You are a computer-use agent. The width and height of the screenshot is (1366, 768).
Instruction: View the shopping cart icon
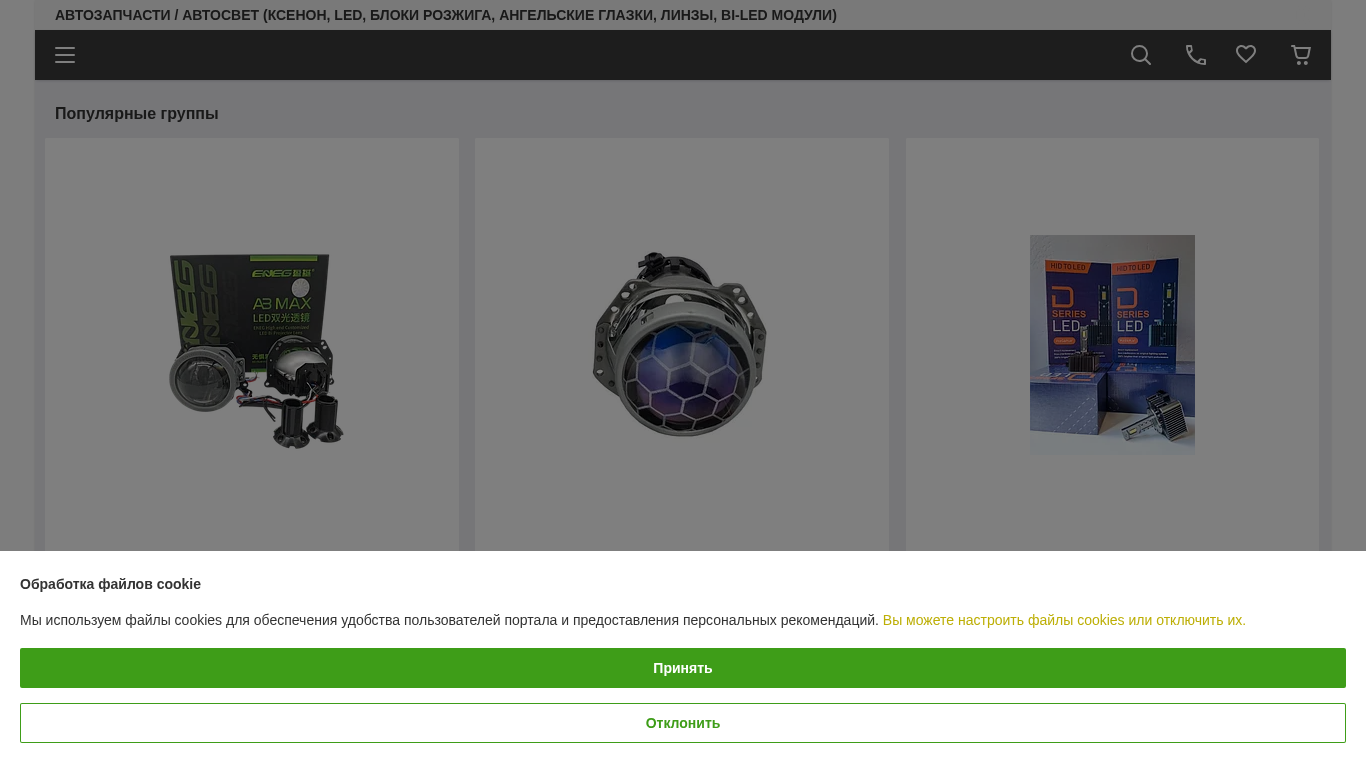pos(1301,55)
